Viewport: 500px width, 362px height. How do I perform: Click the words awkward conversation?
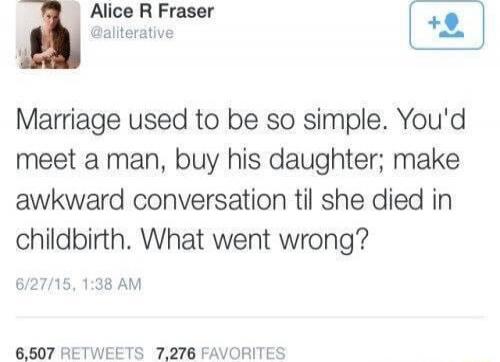tap(151, 200)
